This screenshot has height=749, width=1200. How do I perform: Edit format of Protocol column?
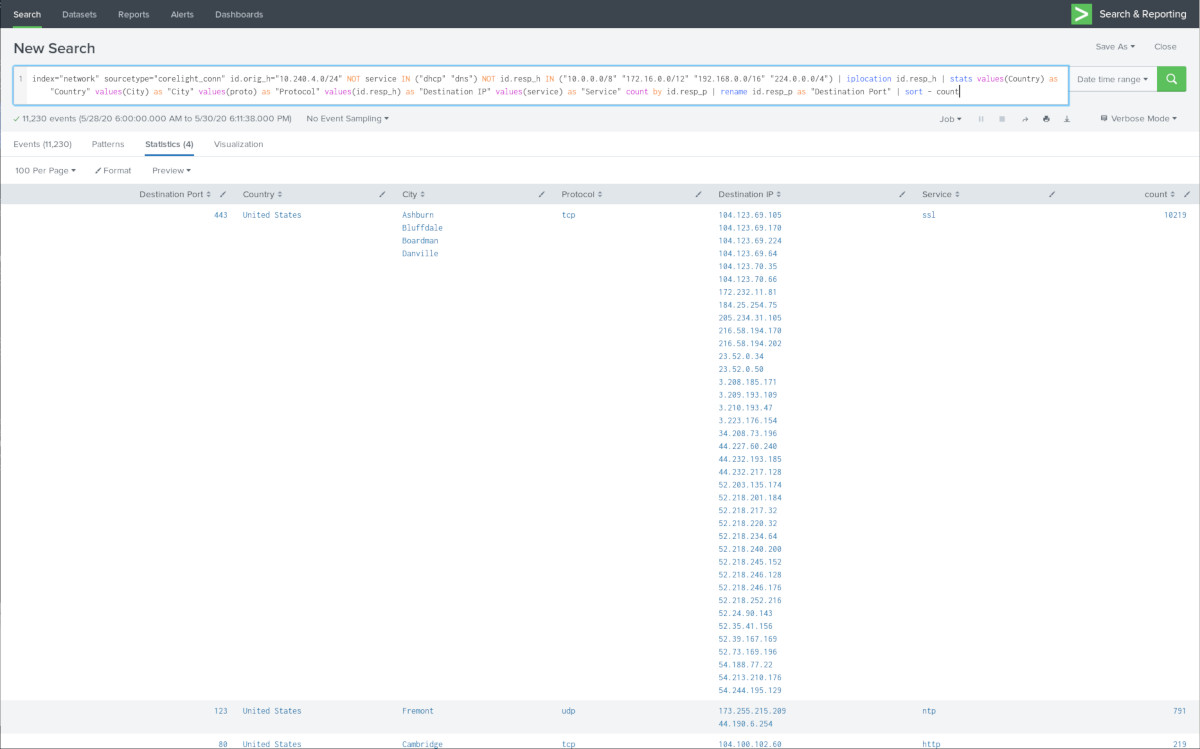click(699, 194)
